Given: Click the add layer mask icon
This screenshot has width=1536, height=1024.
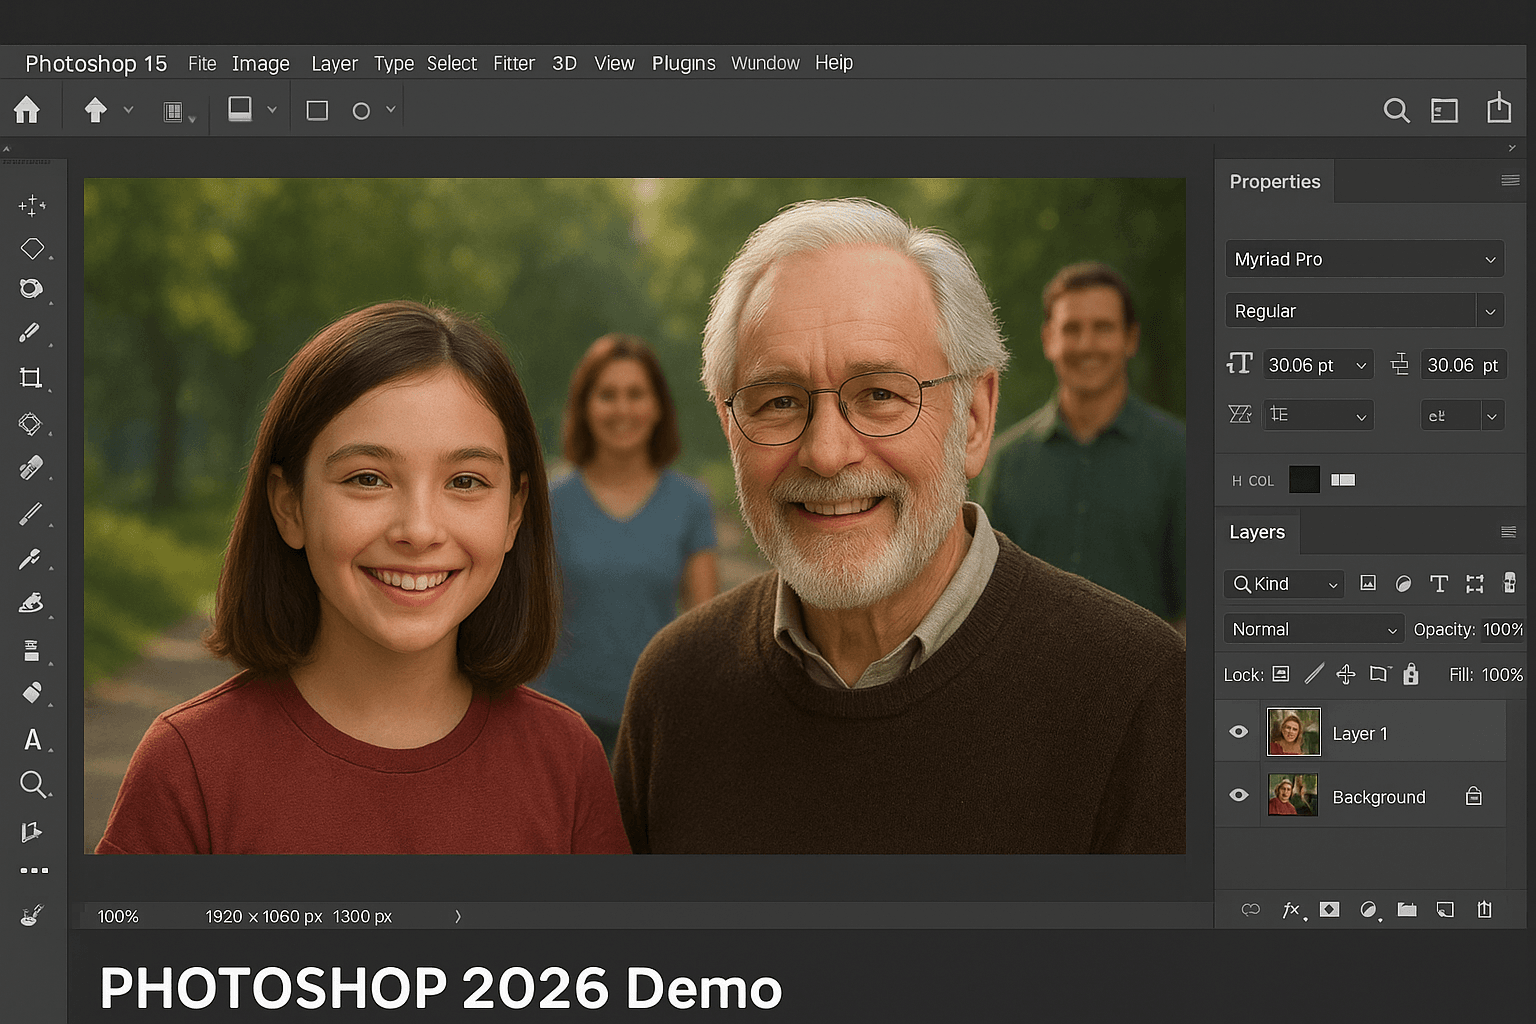Looking at the screenshot, I should tap(1329, 910).
